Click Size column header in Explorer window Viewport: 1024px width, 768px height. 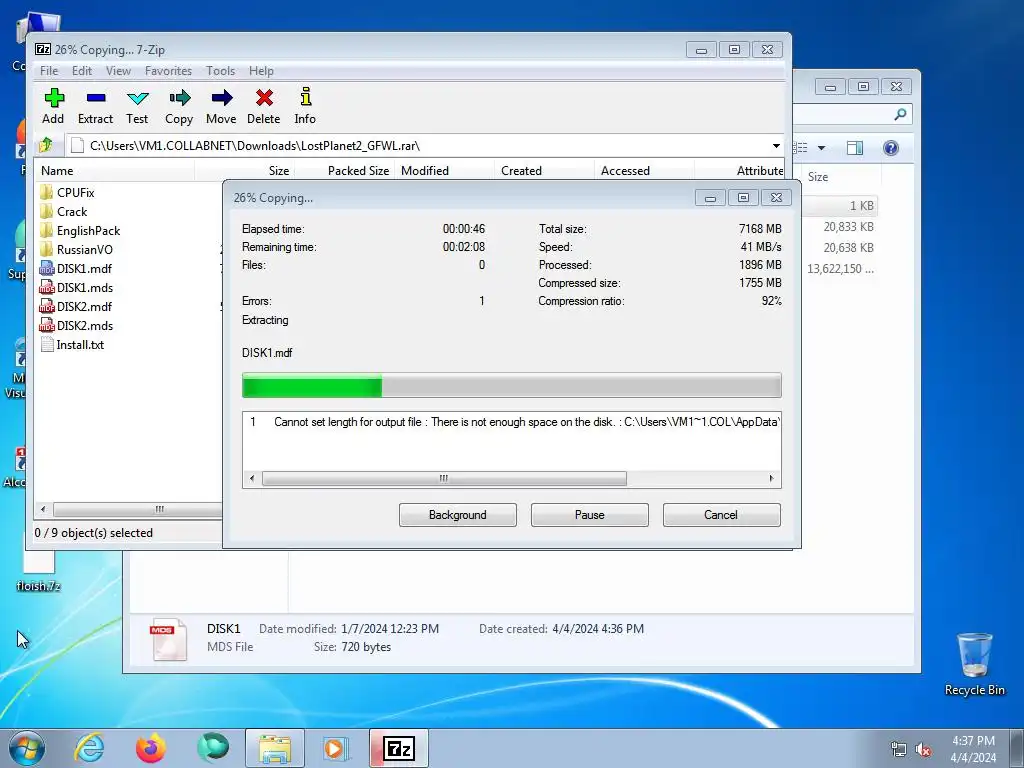click(818, 176)
